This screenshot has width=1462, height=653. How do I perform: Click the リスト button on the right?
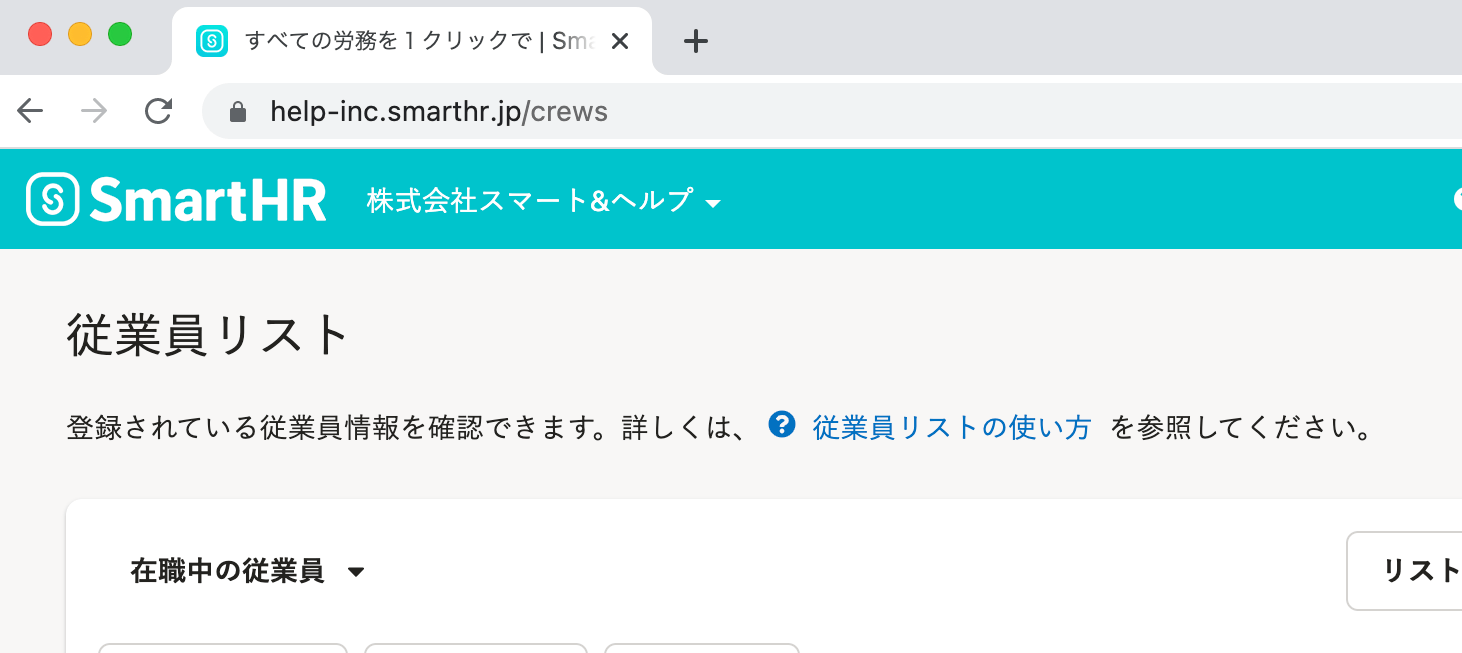point(1405,571)
